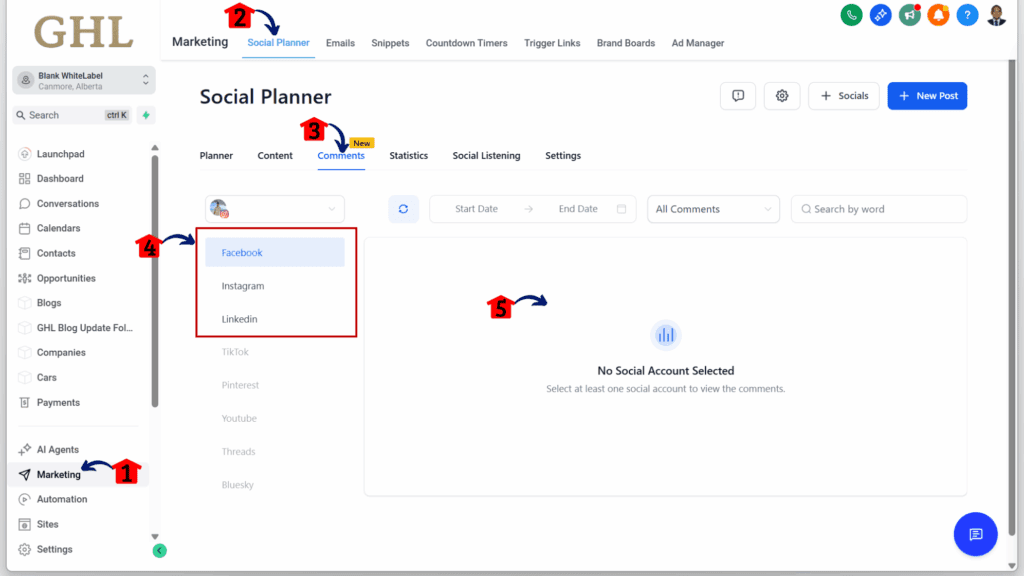Open Social Planner settings gear icon
Screen dimensions: 1024x576
[782, 95]
